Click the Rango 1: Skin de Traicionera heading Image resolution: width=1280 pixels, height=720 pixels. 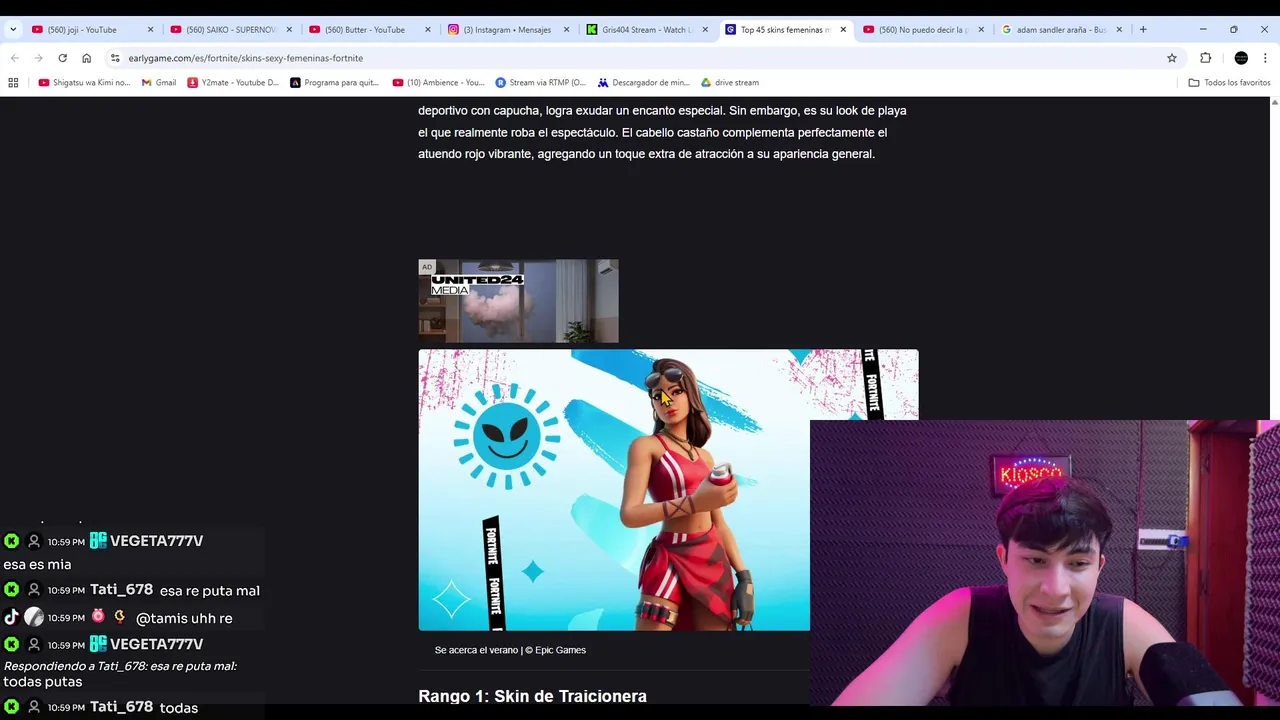pyautogui.click(x=532, y=696)
